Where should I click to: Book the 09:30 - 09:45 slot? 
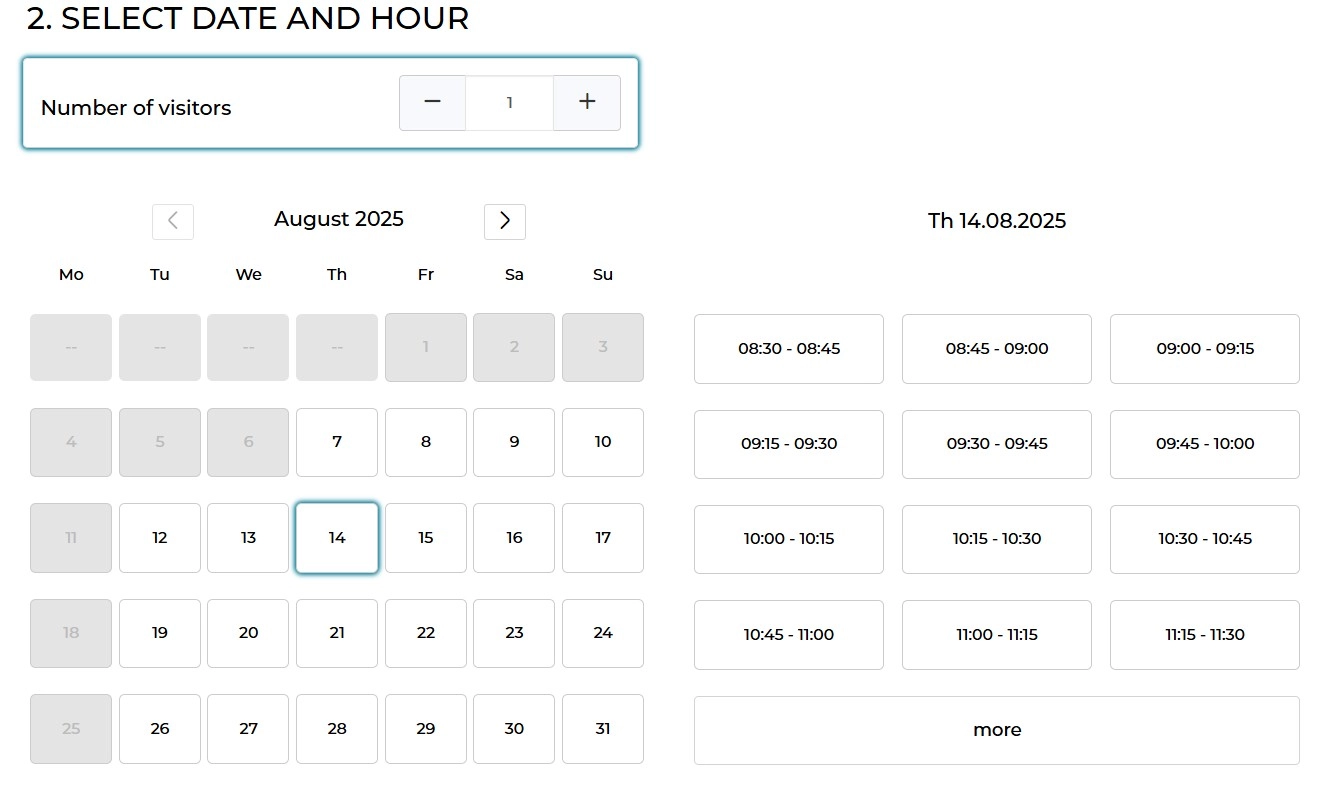tap(996, 444)
